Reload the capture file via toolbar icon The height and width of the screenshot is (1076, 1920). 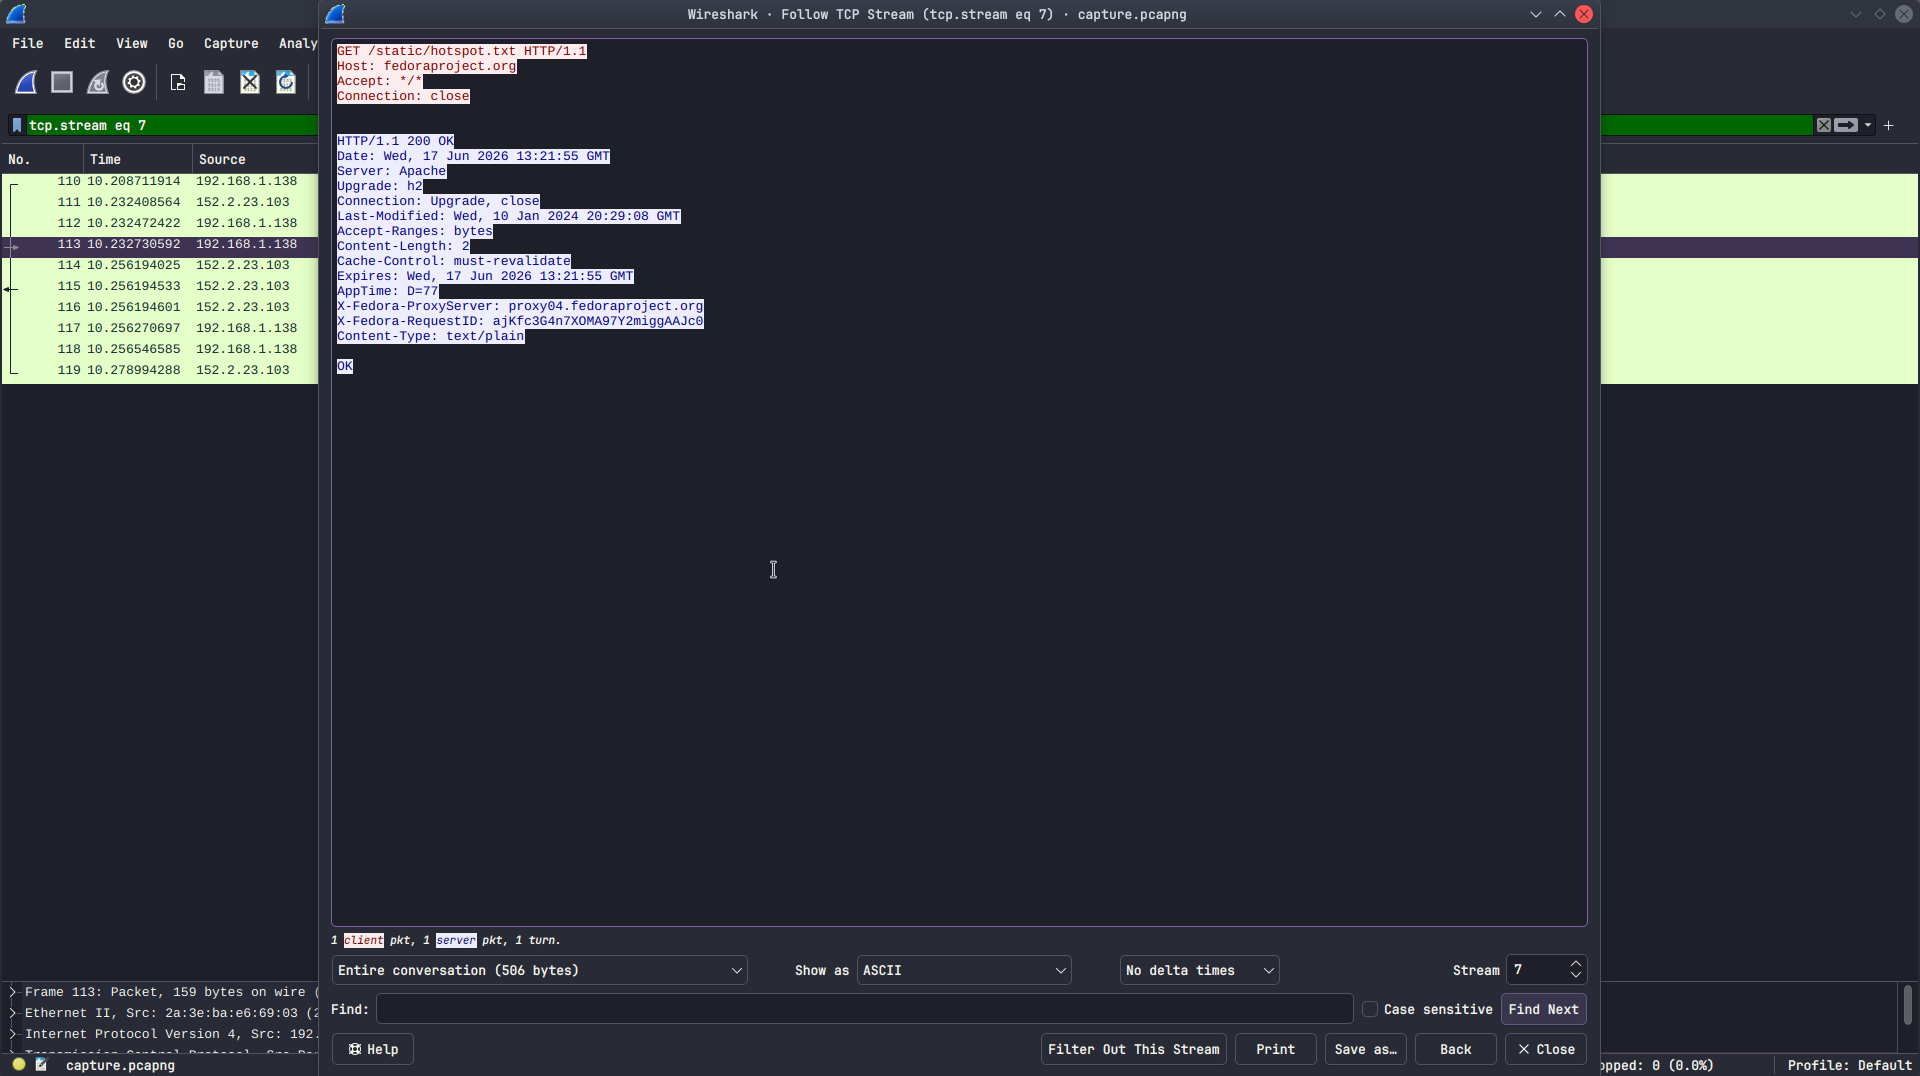(286, 83)
